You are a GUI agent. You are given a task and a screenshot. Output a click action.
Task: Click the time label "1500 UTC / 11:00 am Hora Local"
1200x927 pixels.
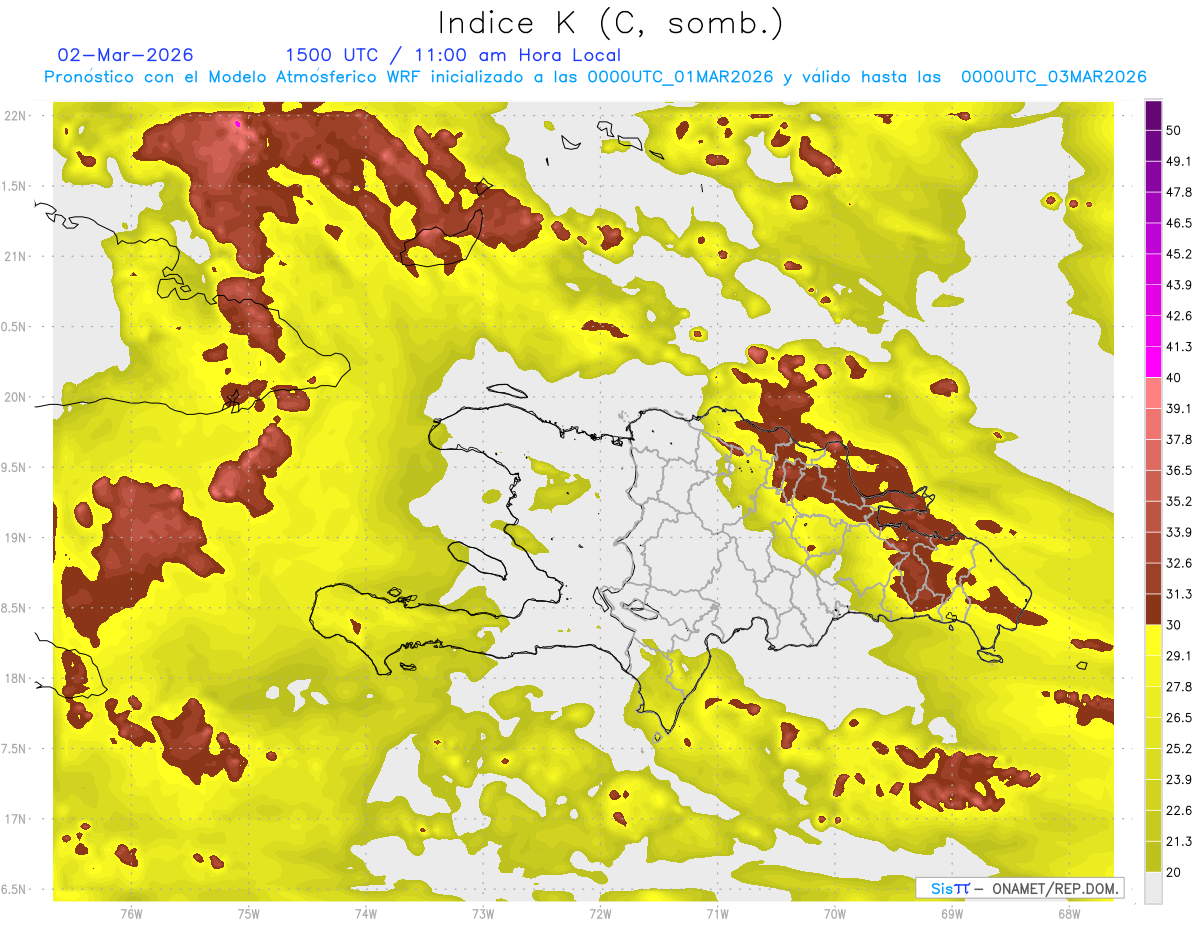[x=453, y=55]
